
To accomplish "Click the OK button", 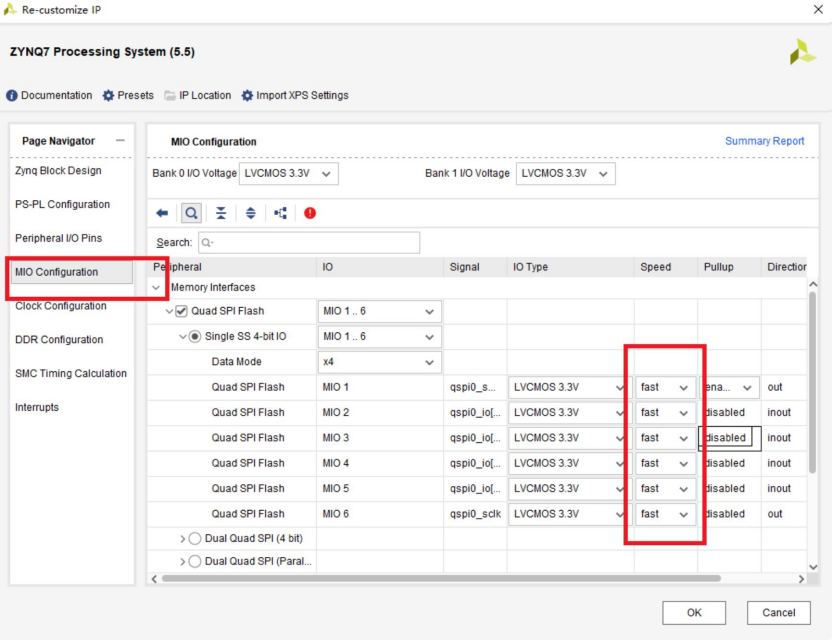I will pos(694,613).
